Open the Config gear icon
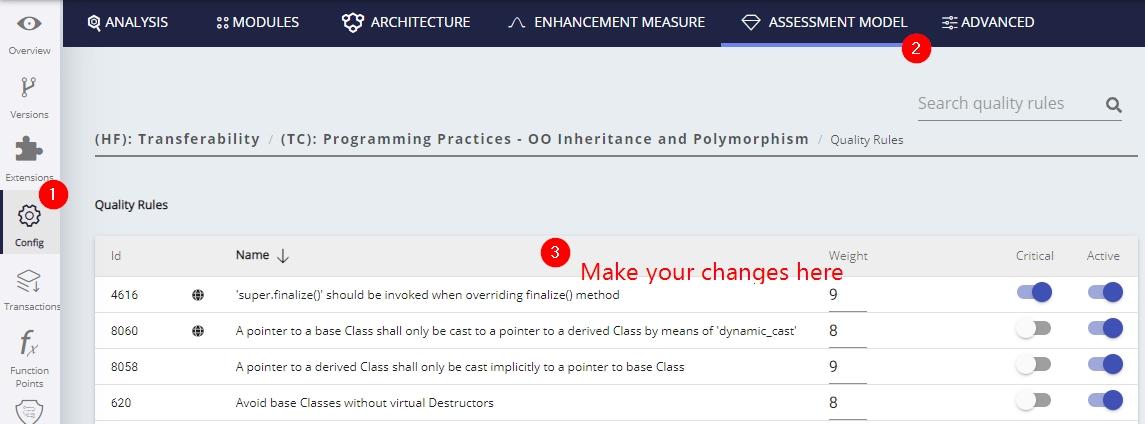The image size is (1145, 424). click(x=29, y=216)
